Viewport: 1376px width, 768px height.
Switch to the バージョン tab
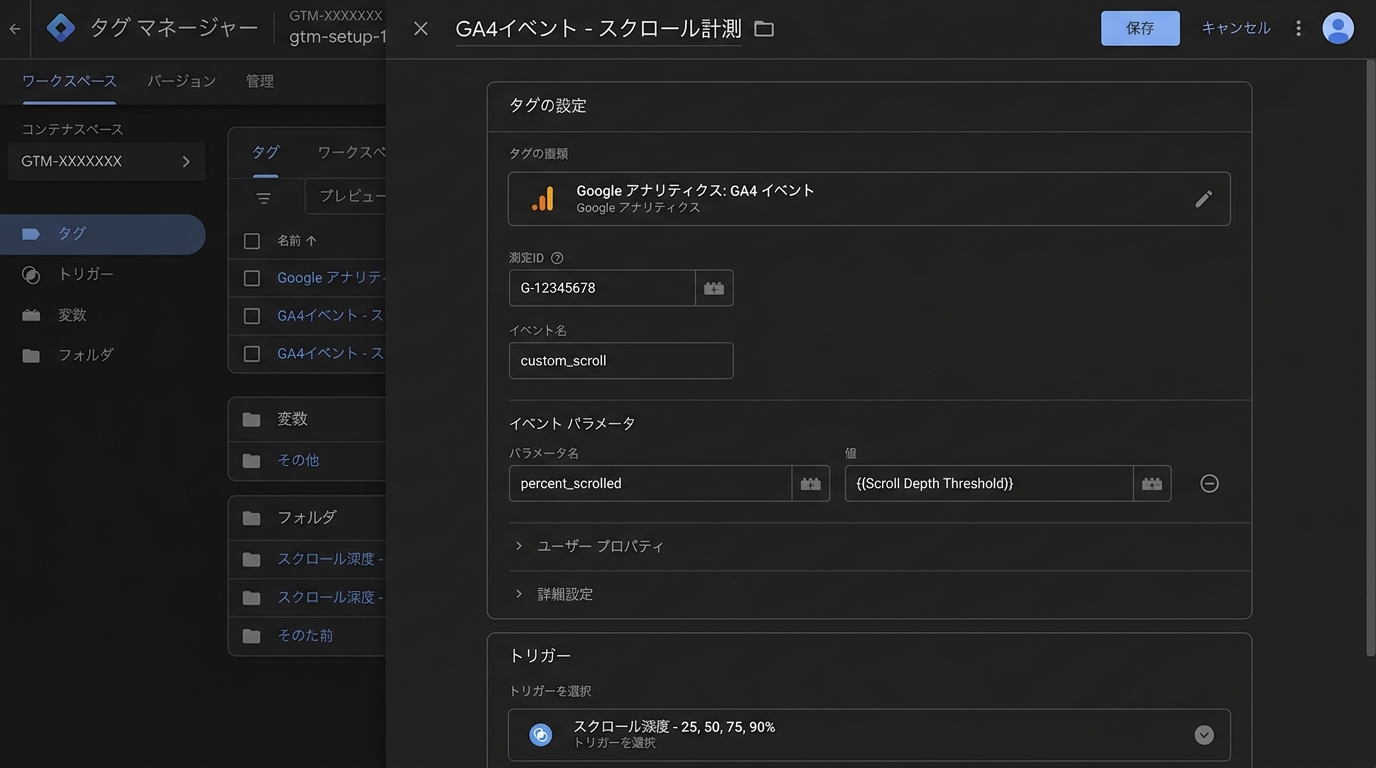[181, 81]
